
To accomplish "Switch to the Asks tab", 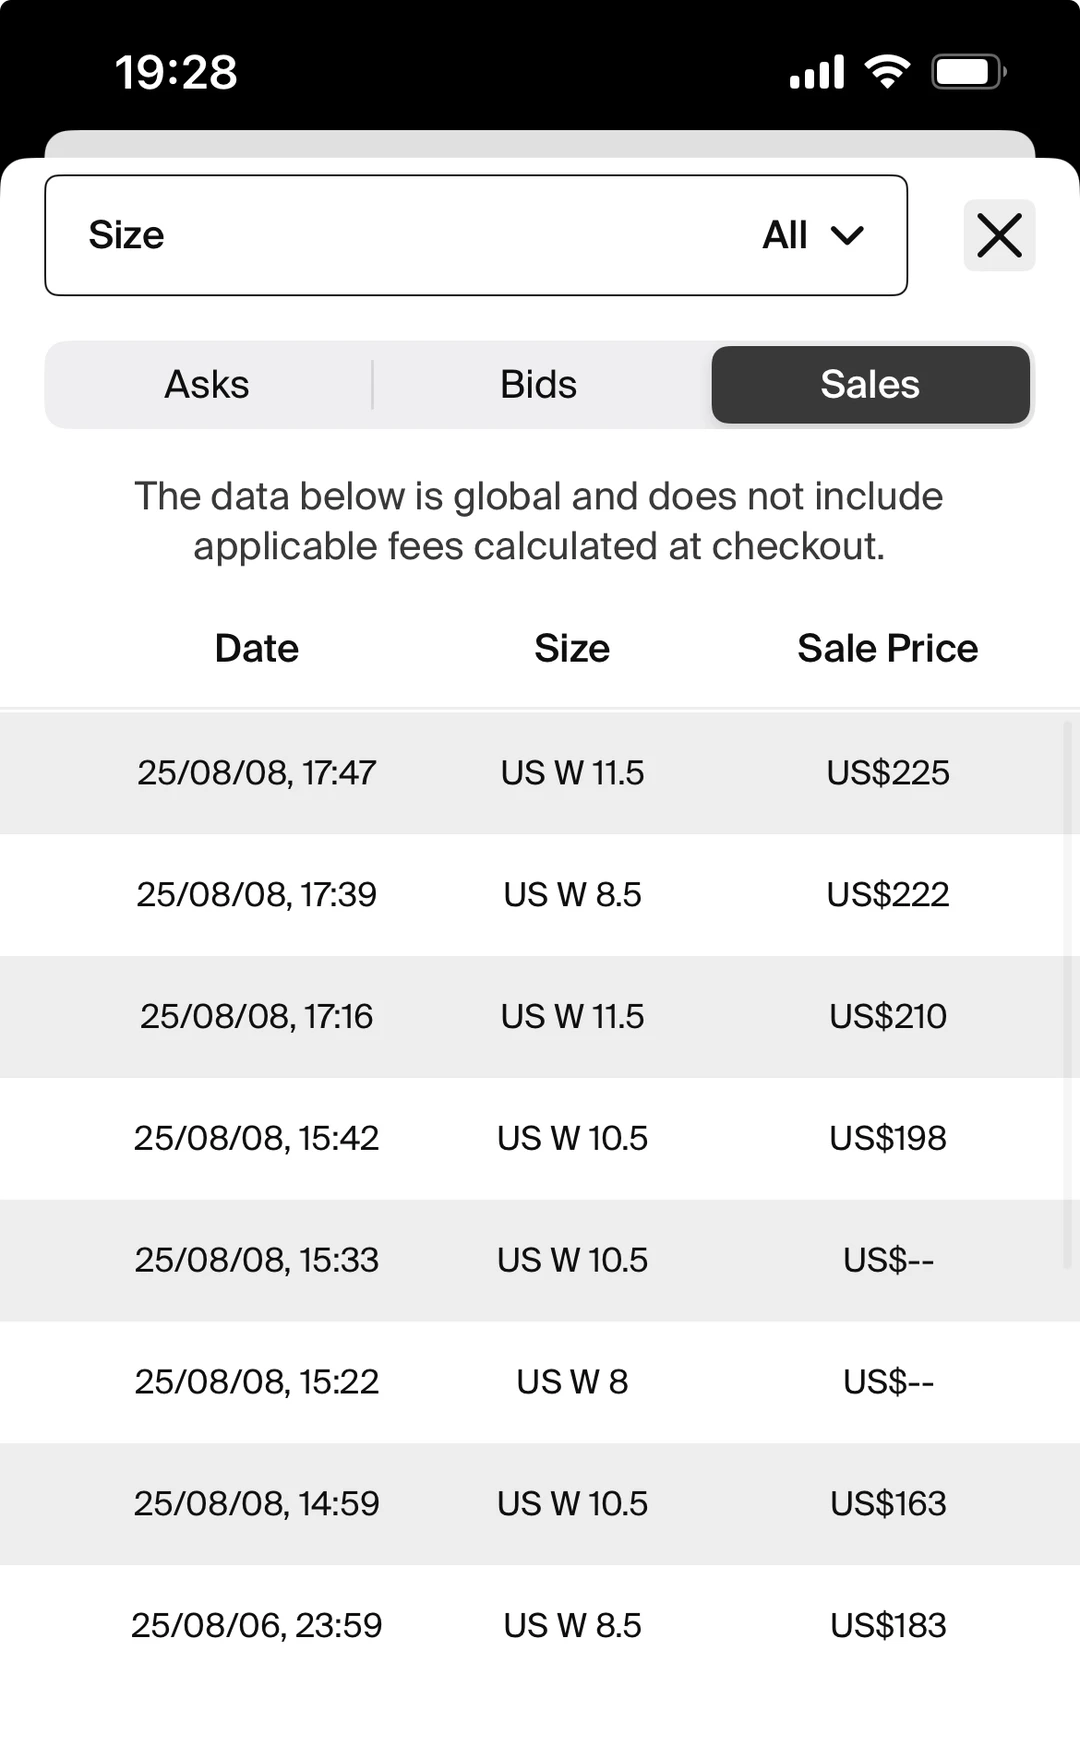I will click(207, 385).
